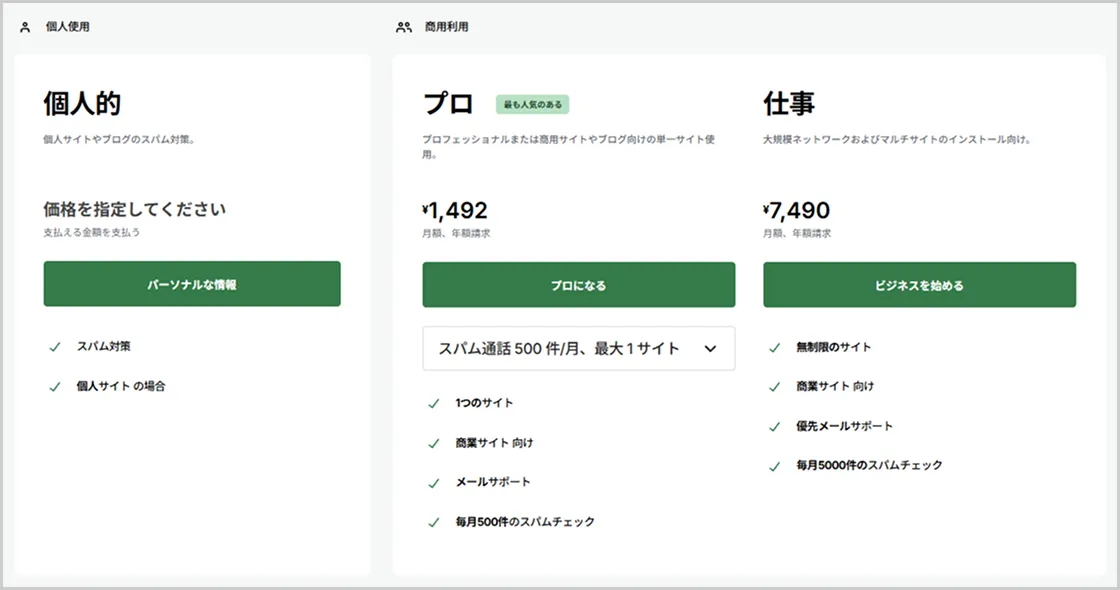Screen dimensions: 1120x590
Task: Click checkmark beside 毎月5000件のスパムチェック
Action: pos(774,466)
